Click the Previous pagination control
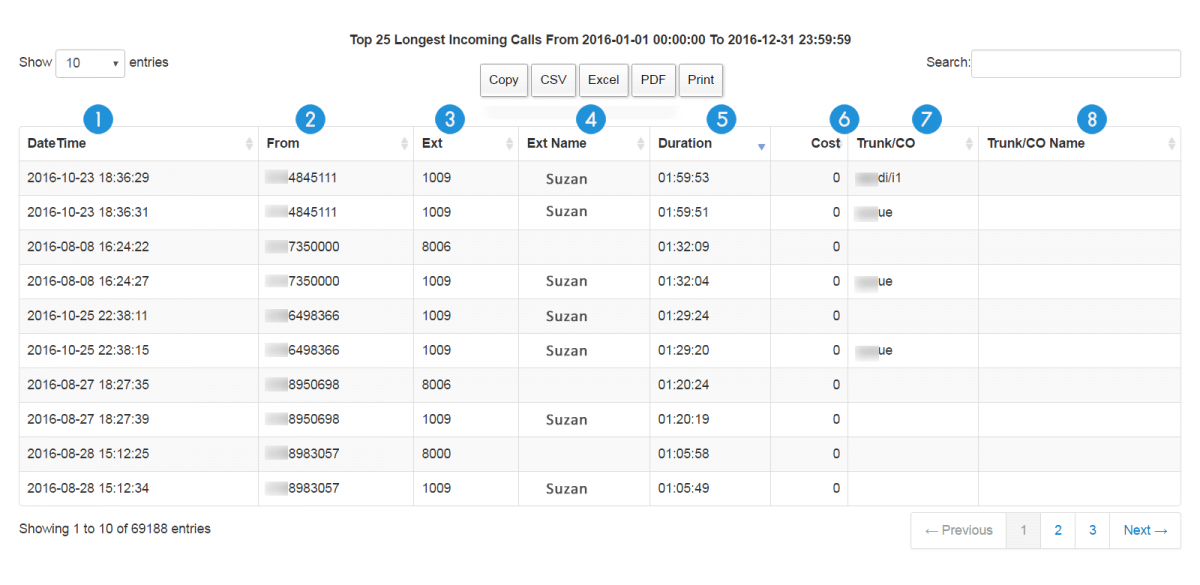 (x=957, y=530)
